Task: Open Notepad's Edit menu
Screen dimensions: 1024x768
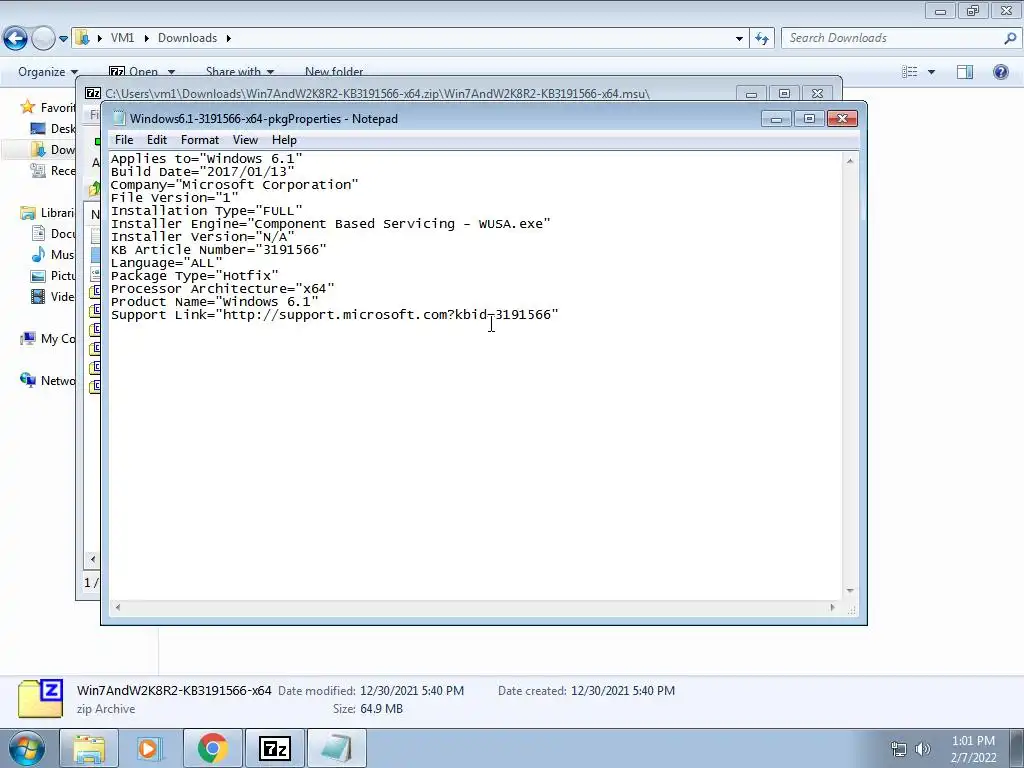Action: [156, 140]
